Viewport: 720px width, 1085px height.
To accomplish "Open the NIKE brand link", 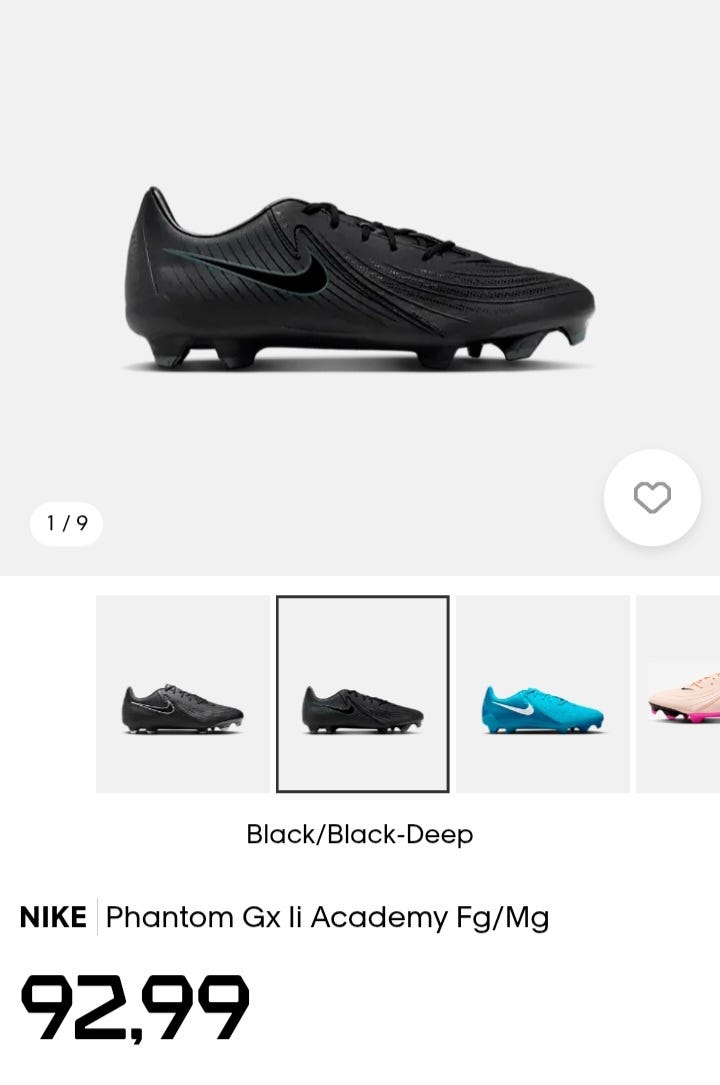I will pyautogui.click(x=53, y=917).
